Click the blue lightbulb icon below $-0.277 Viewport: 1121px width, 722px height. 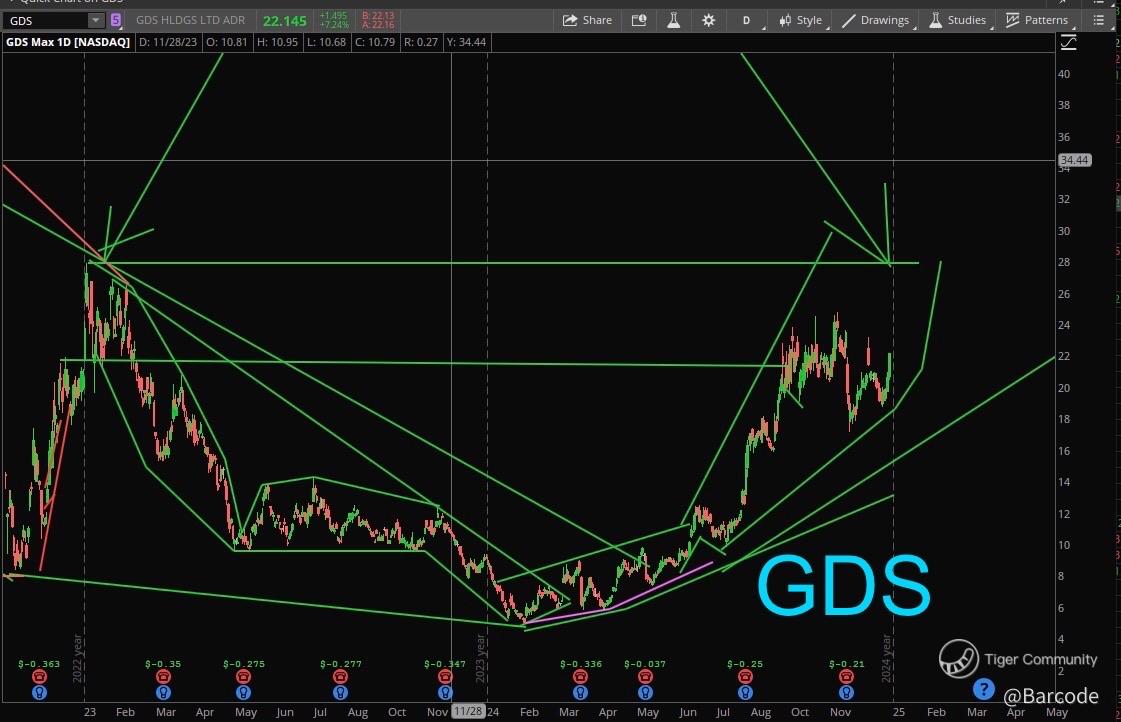click(x=340, y=692)
